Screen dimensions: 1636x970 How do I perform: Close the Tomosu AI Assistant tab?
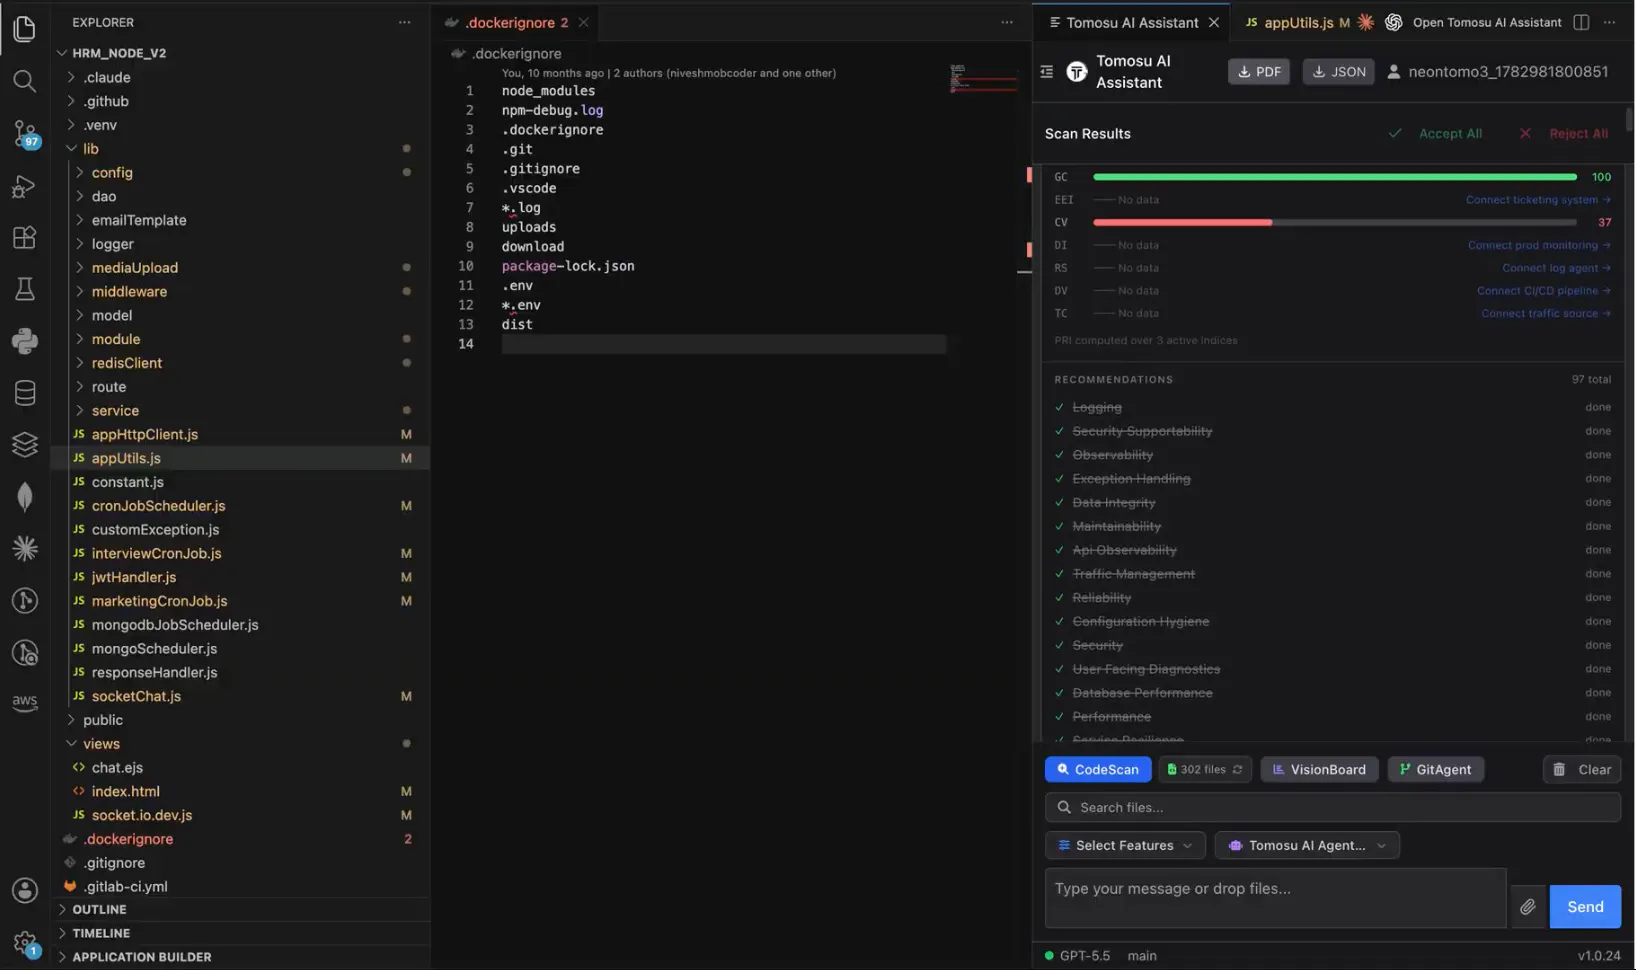(x=1214, y=22)
